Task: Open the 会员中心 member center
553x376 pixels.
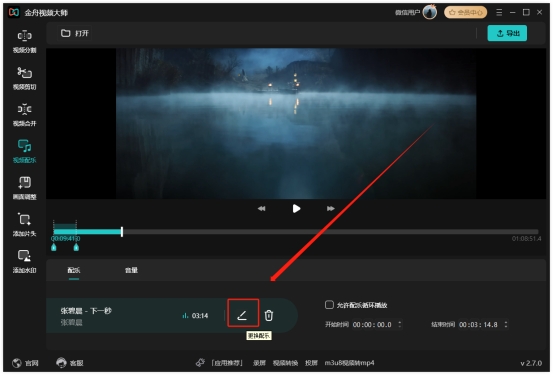Action: tap(466, 12)
